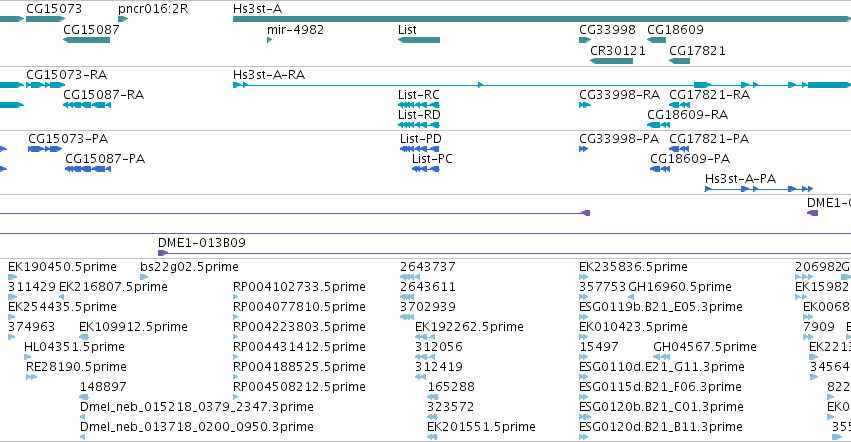Image resolution: width=851 pixels, height=442 pixels.
Task: Select the CG15073-RA transcript
Action: pos(46,85)
